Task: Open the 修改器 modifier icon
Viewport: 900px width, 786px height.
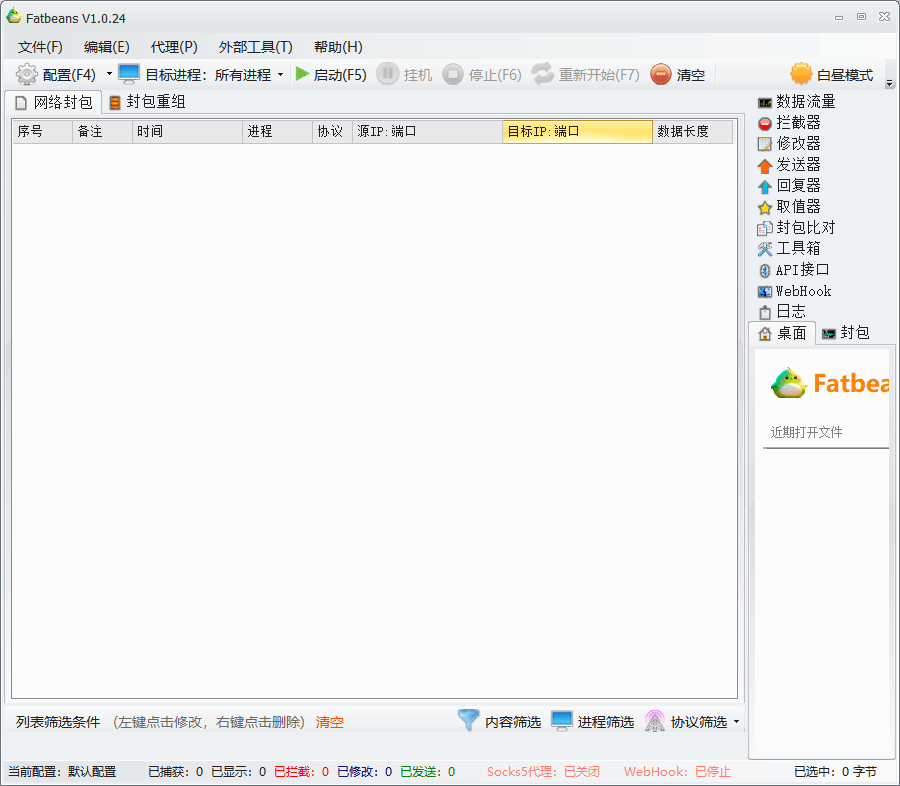Action: (765, 144)
